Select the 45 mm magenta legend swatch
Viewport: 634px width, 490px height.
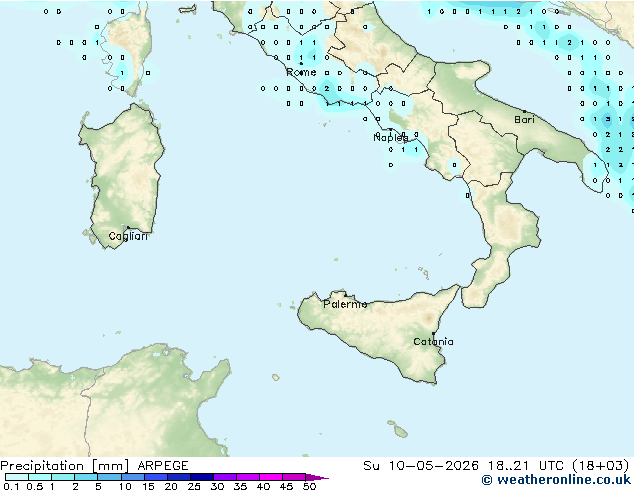pos(294,477)
